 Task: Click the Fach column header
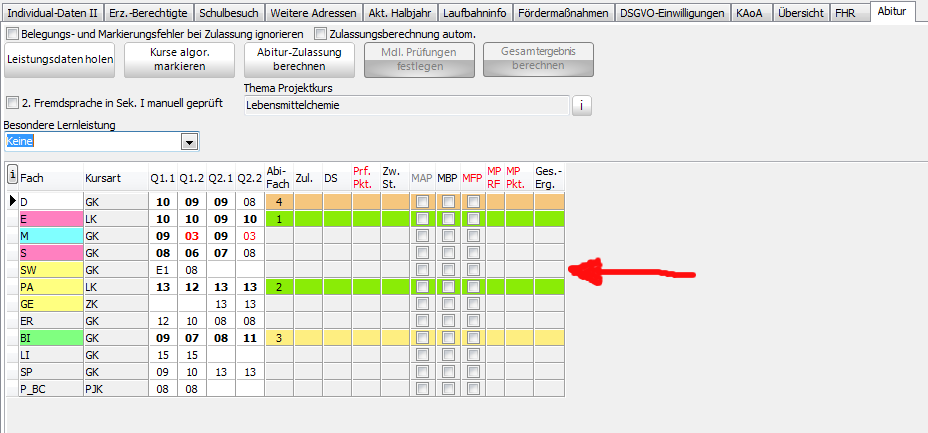tap(51, 177)
